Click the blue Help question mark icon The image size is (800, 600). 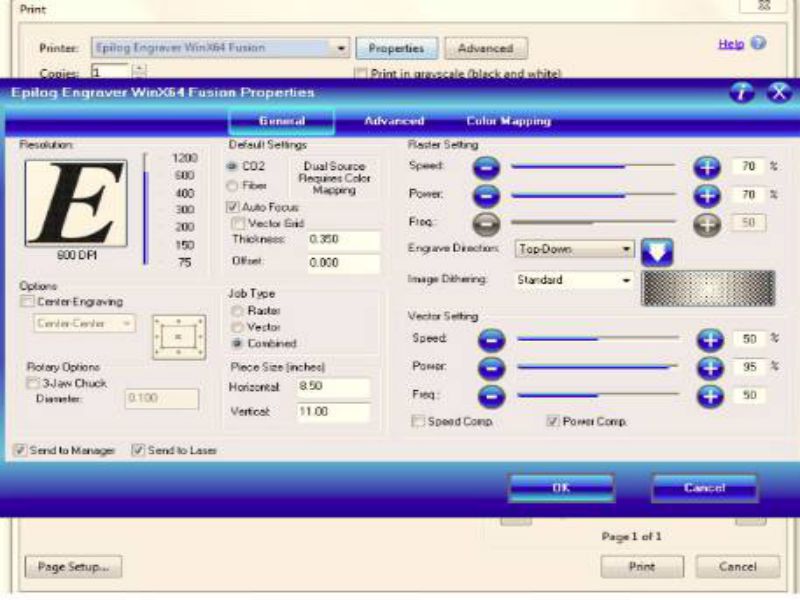click(x=759, y=43)
